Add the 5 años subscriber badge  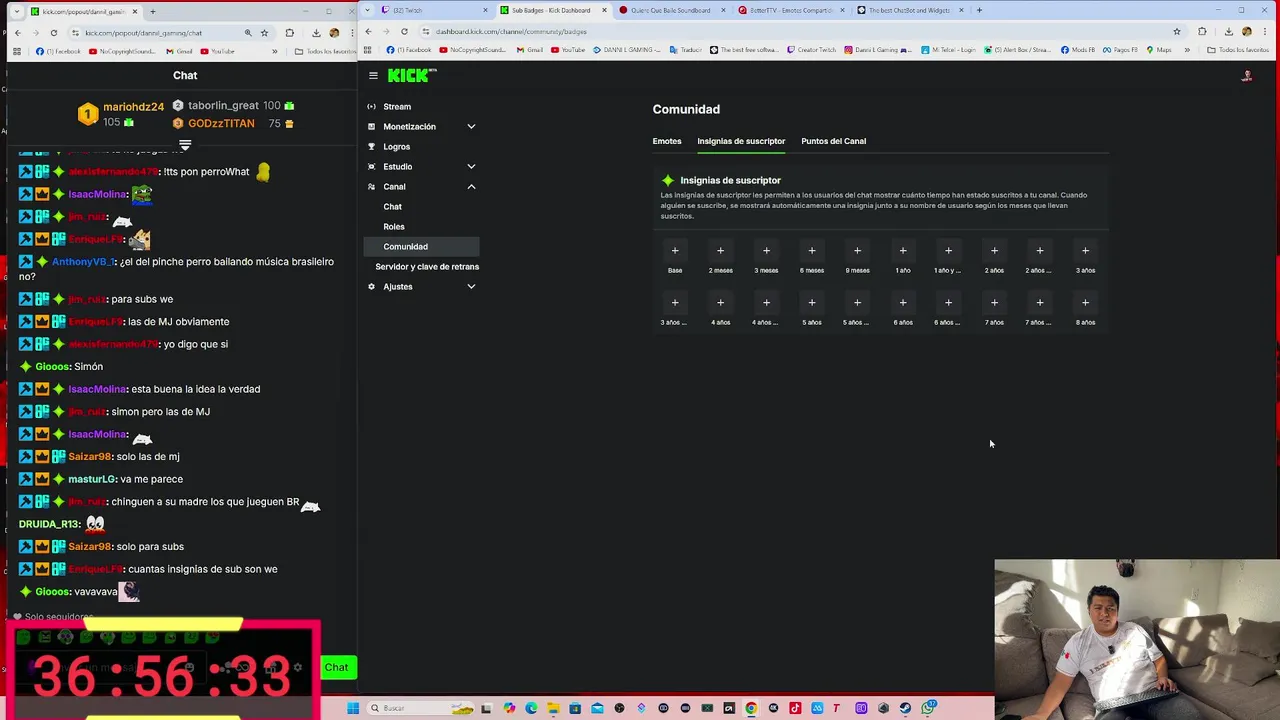point(812,303)
